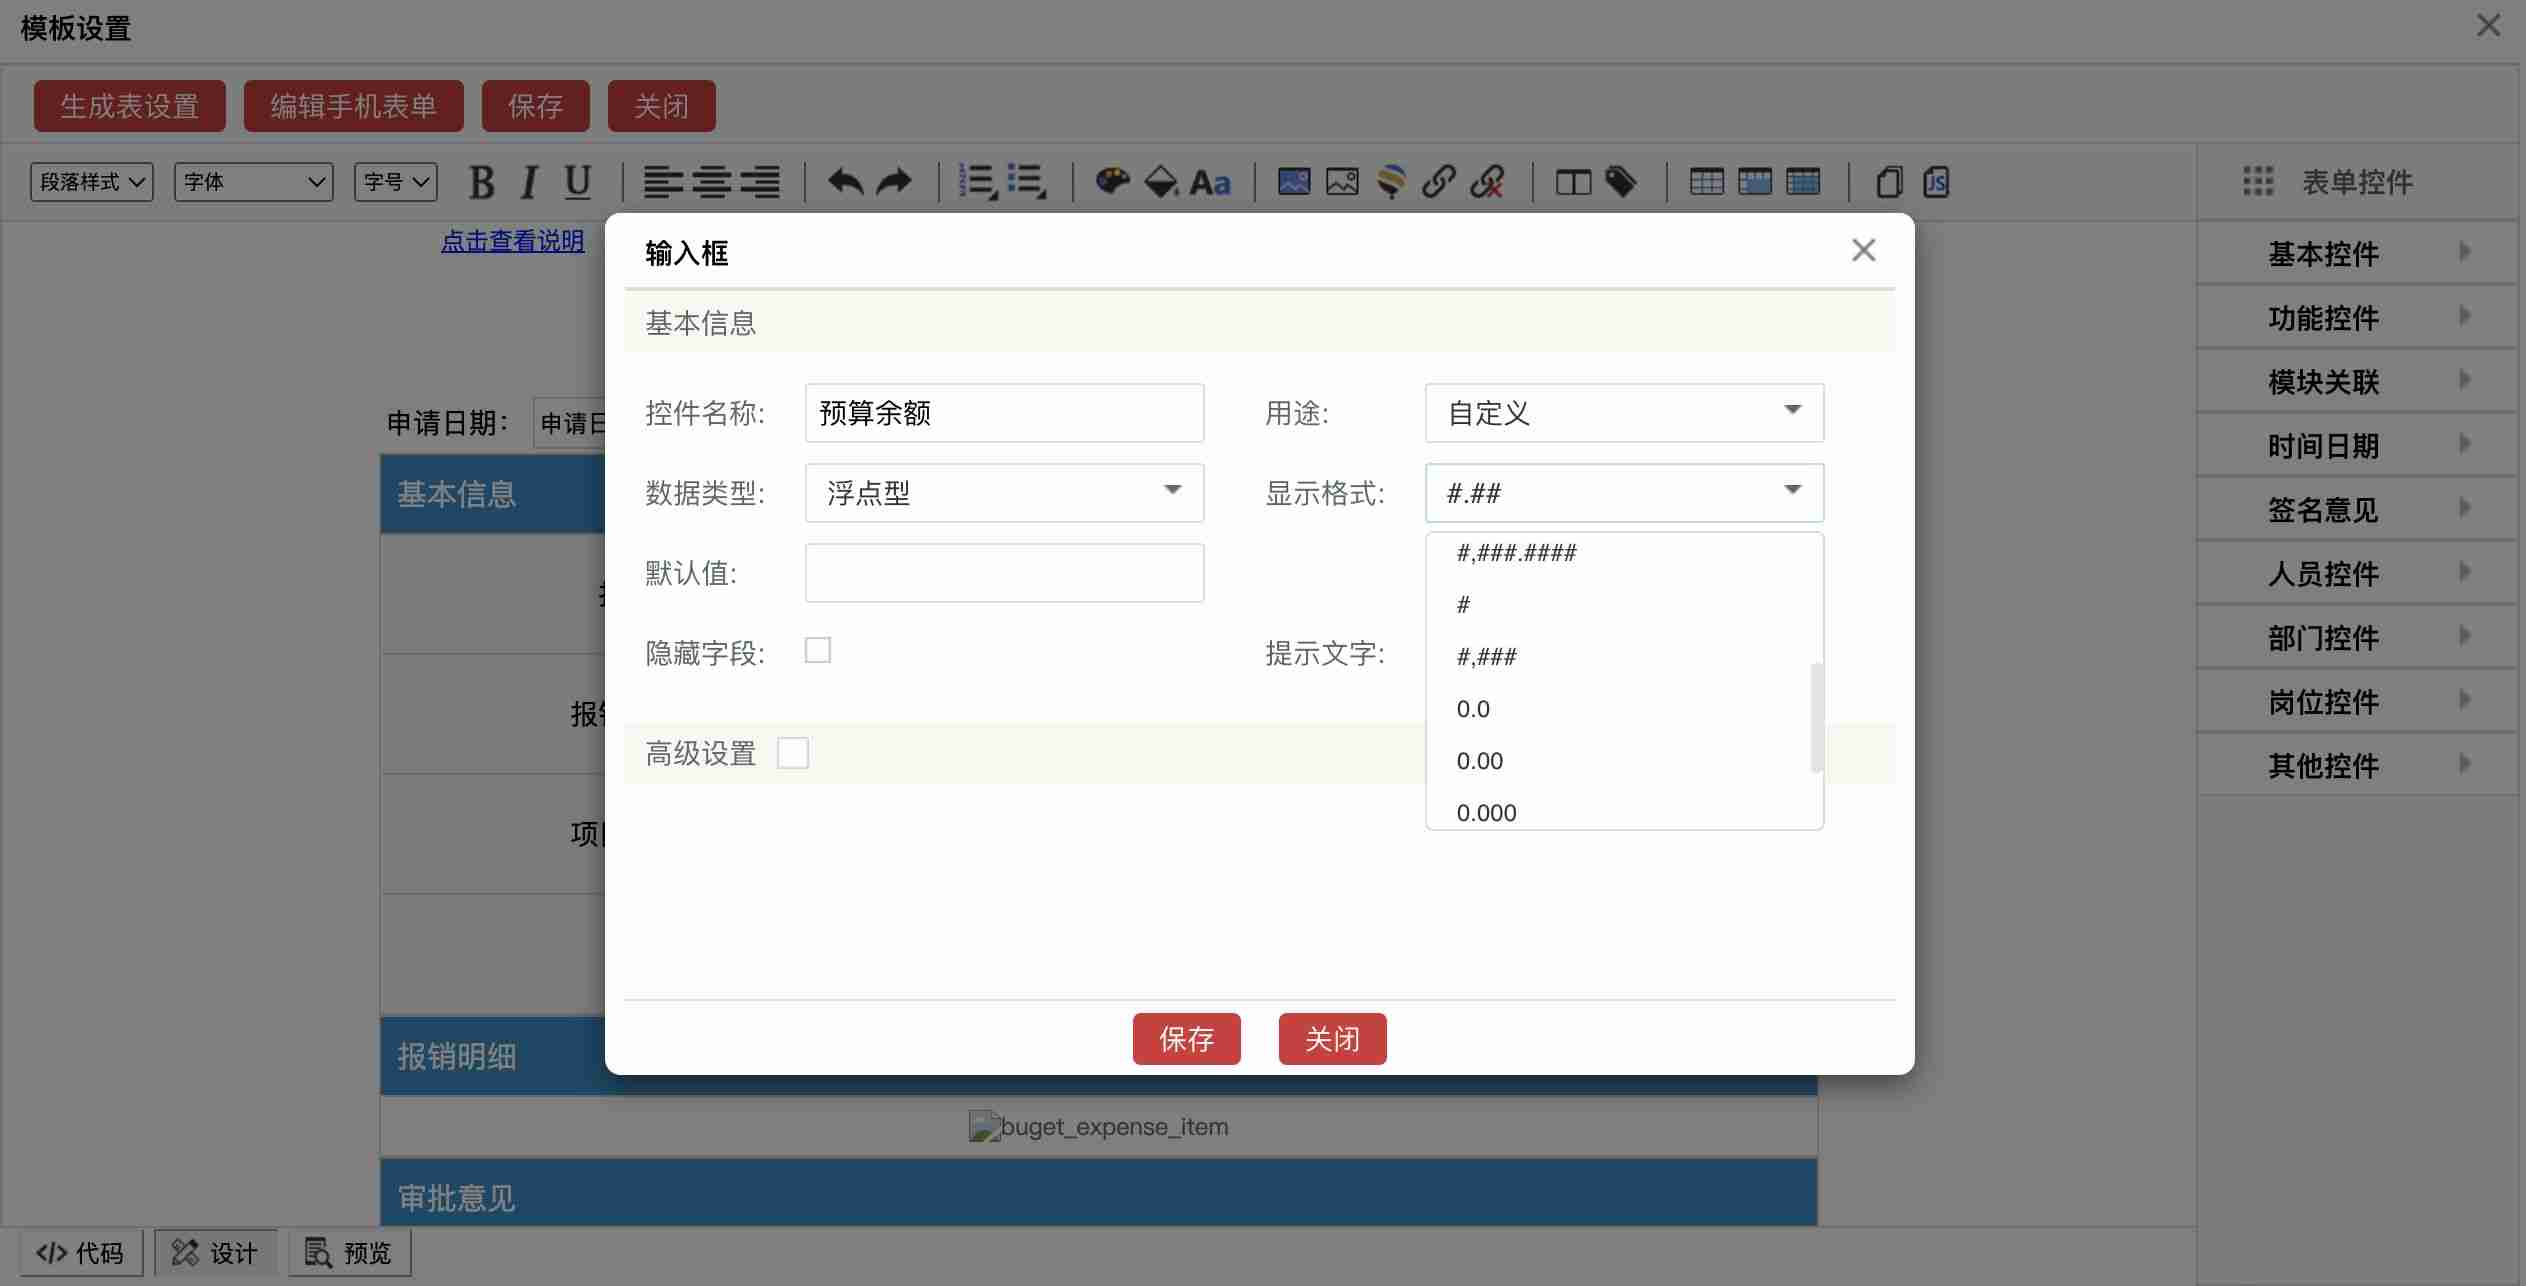Check the 隐藏字段 checkbox
The width and height of the screenshot is (2526, 1286).
(818, 651)
